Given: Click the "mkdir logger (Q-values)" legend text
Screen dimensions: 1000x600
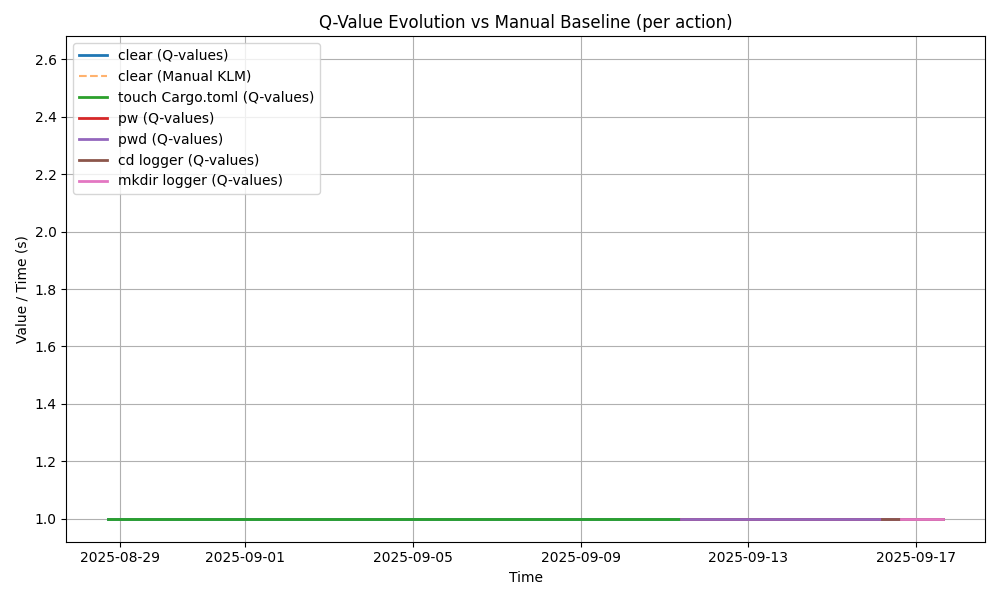Looking at the screenshot, I should [x=200, y=181].
